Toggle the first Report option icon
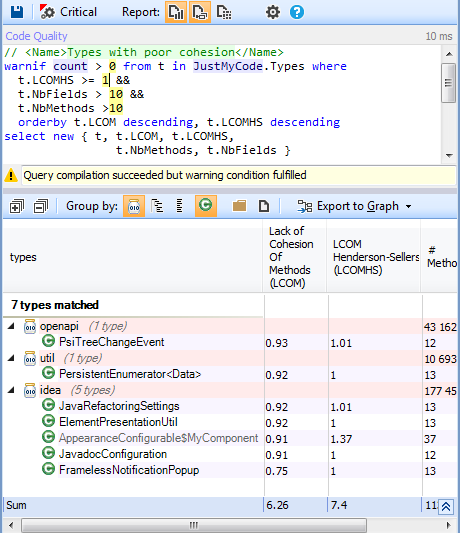The image size is (460, 533). 176,12
